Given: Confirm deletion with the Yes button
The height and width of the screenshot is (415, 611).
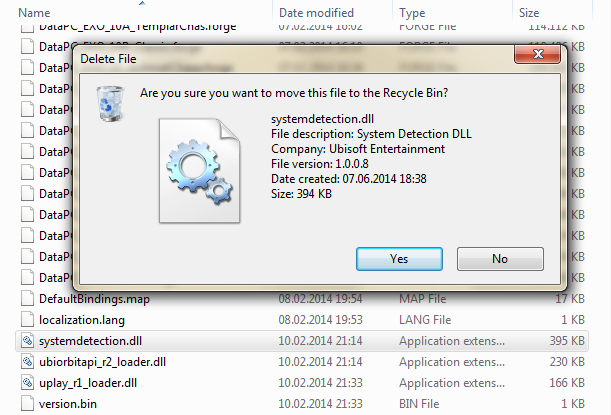Looking at the screenshot, I should tap(399, 258).
